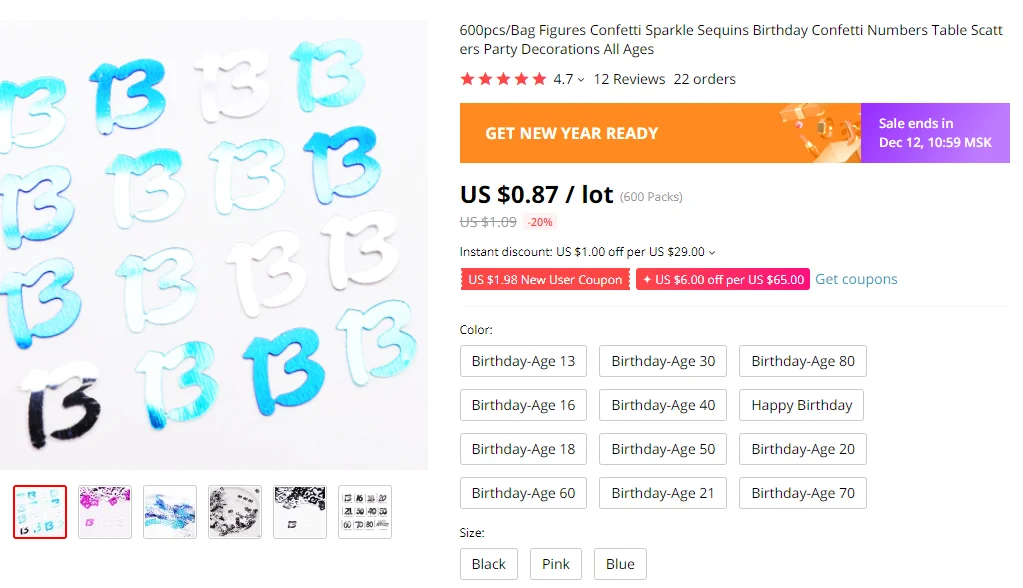Click the US $1.98 New User Coupon
The image size is (1023, 588).
pos(545,280)
